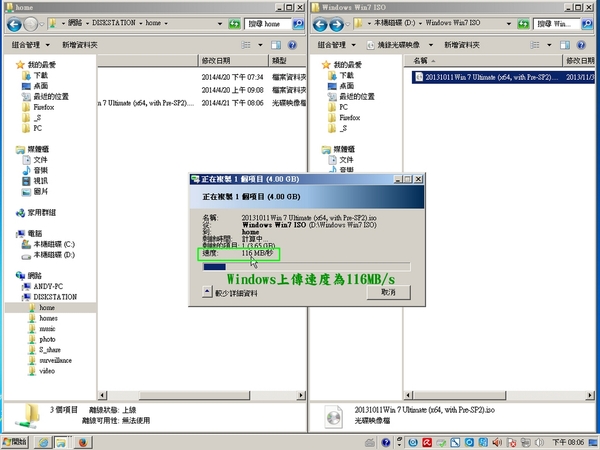Screen dimensions: 600x450
Task: Select homes folder under DISKSTATION
Action: click(x=48, y=318)
